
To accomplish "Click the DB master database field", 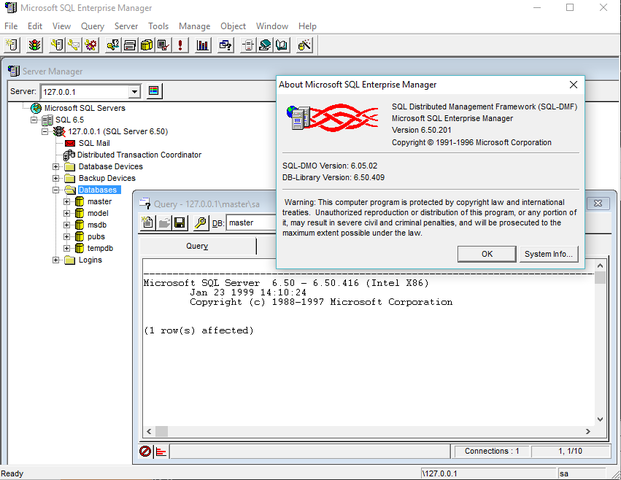I will click(251, 223).
